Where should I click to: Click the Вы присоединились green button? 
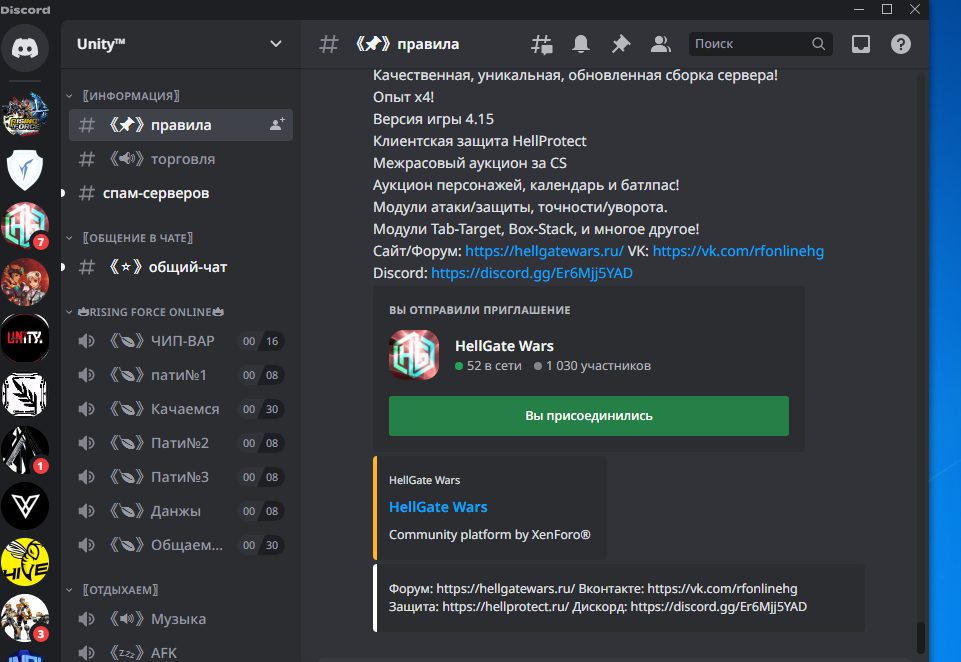tap(588, 416)
